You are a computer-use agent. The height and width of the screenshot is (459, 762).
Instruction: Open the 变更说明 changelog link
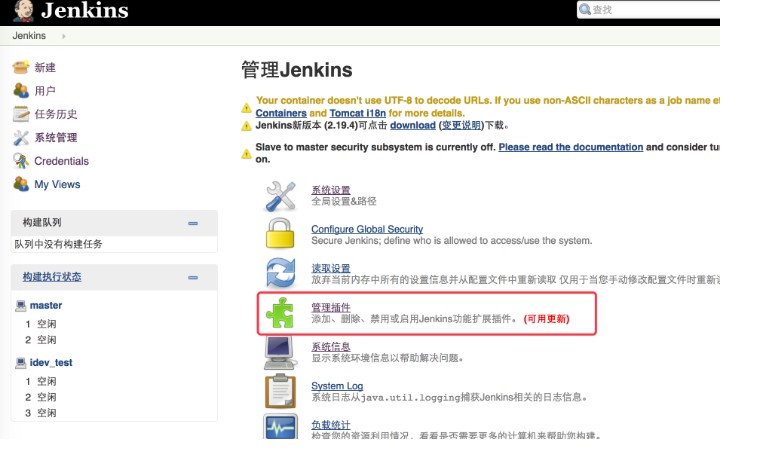coord(461,125)
